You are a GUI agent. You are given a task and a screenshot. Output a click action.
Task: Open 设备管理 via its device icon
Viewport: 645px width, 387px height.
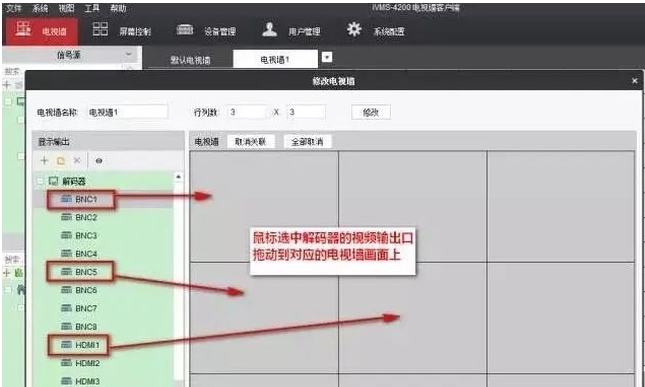[x=185, y=30]
